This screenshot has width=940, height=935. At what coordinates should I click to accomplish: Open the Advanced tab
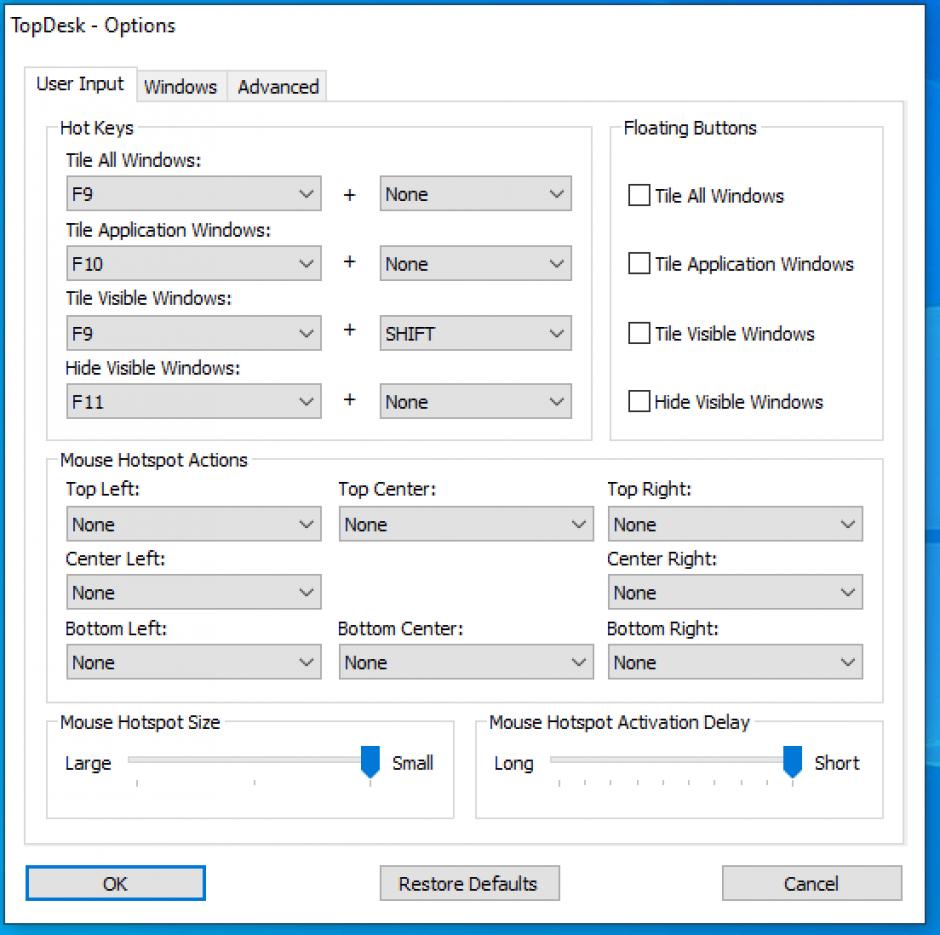click(x=278, y=87)
